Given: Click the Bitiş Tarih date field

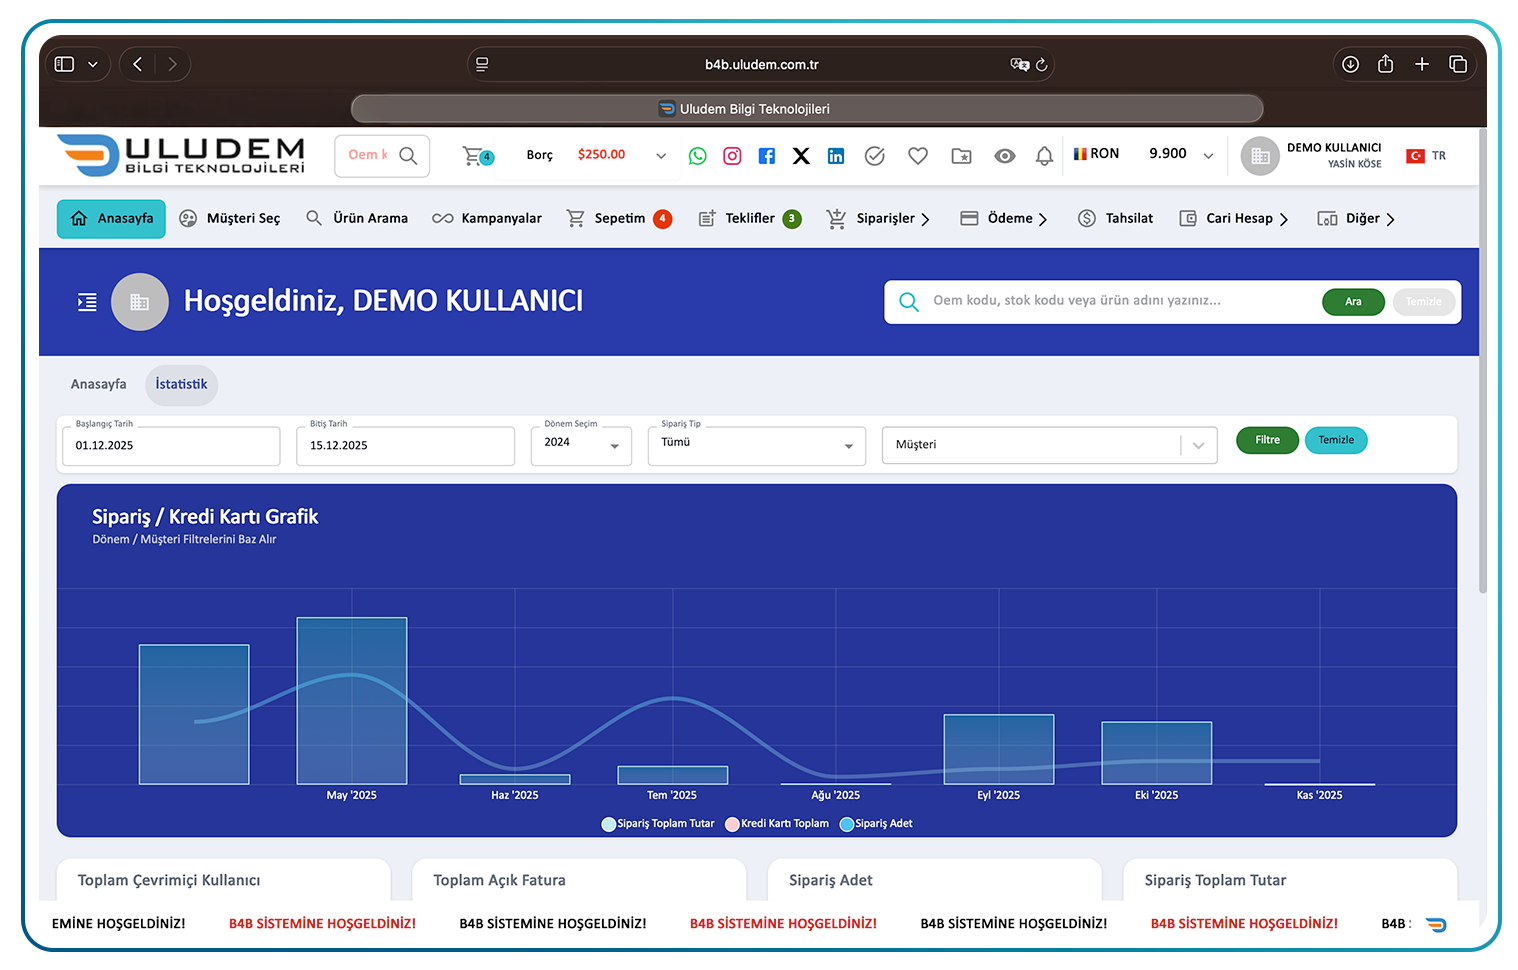Looking at the screenshot, I should tap(405, 446).
